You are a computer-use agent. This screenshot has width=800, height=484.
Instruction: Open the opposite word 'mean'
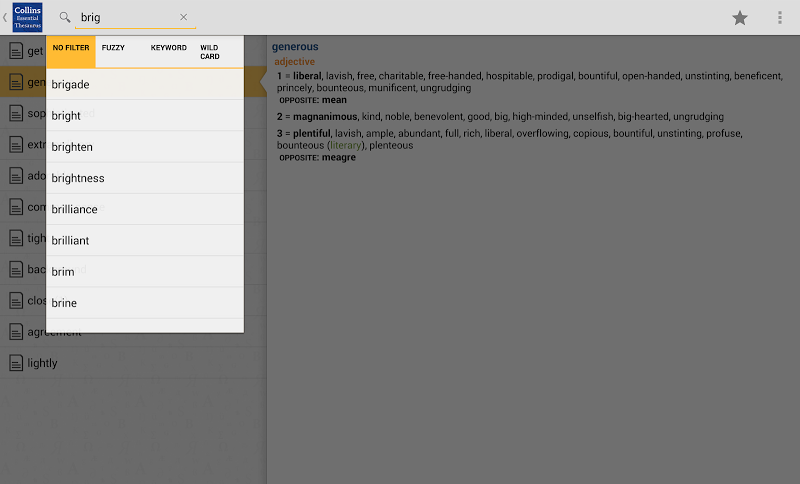(x=334, y=100)
